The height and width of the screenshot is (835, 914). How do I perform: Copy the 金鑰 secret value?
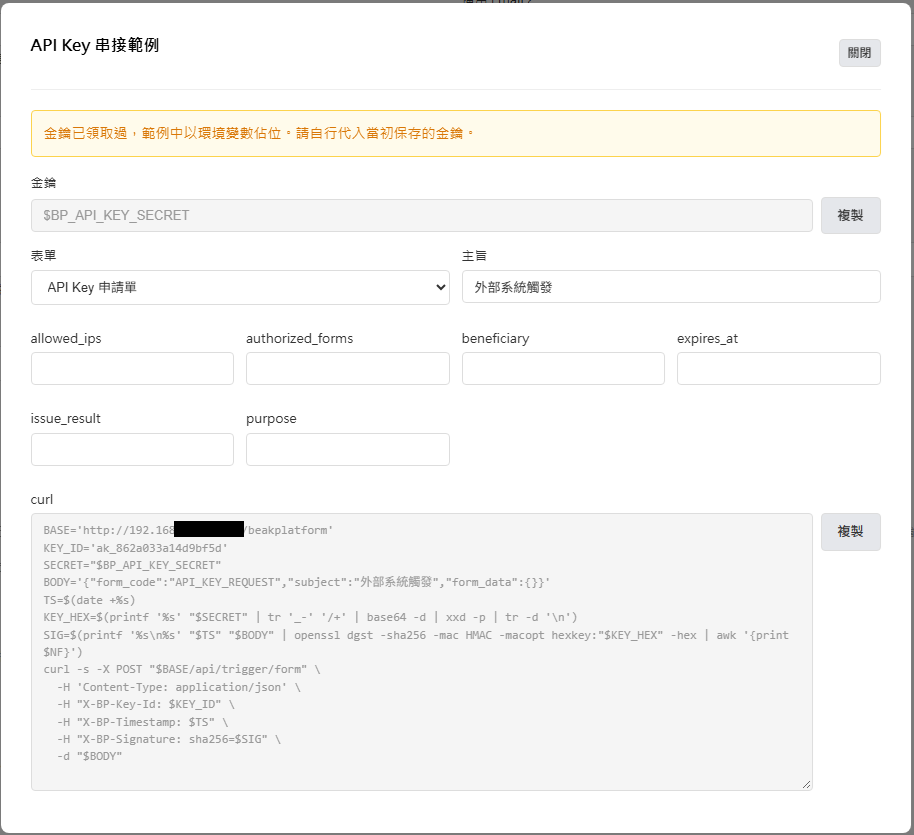pyautogui.click(x=850, y=216)
